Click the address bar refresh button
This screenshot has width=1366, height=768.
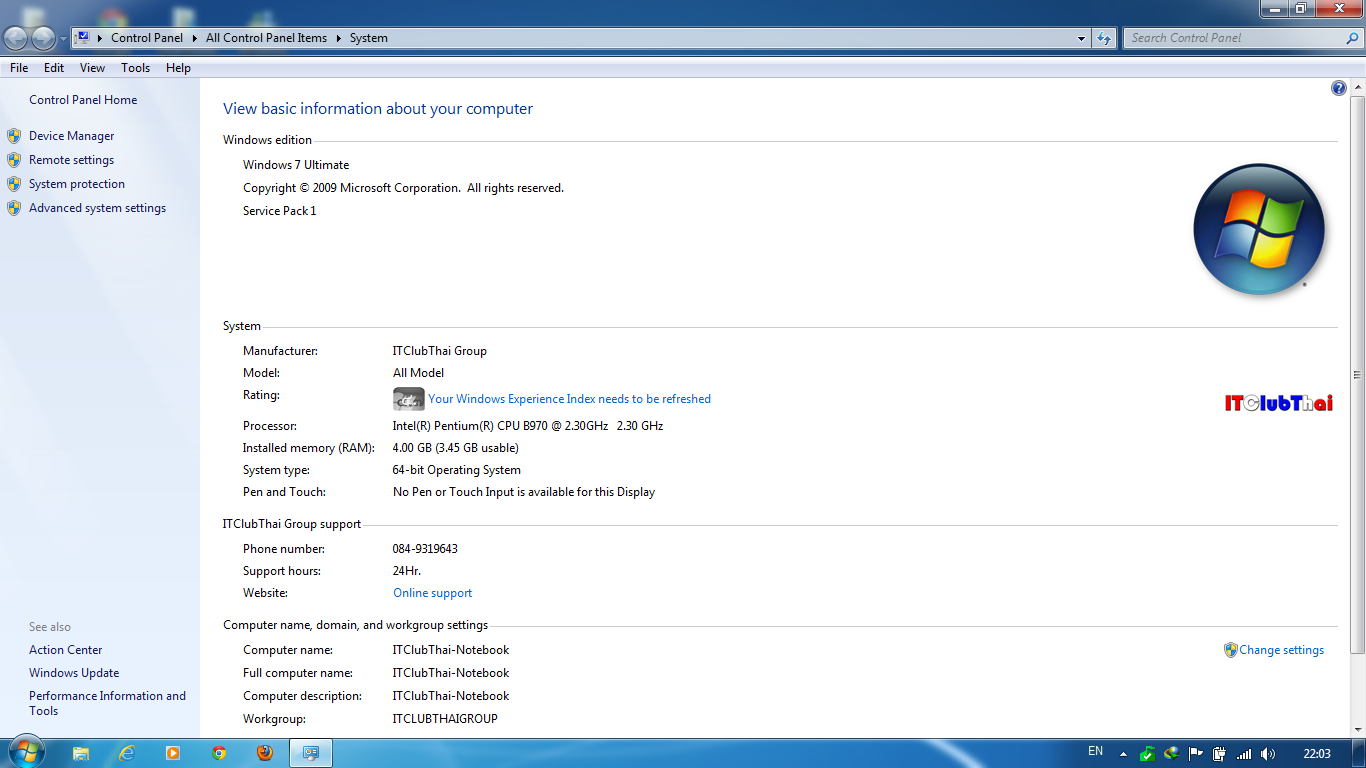click(1103, 38)
